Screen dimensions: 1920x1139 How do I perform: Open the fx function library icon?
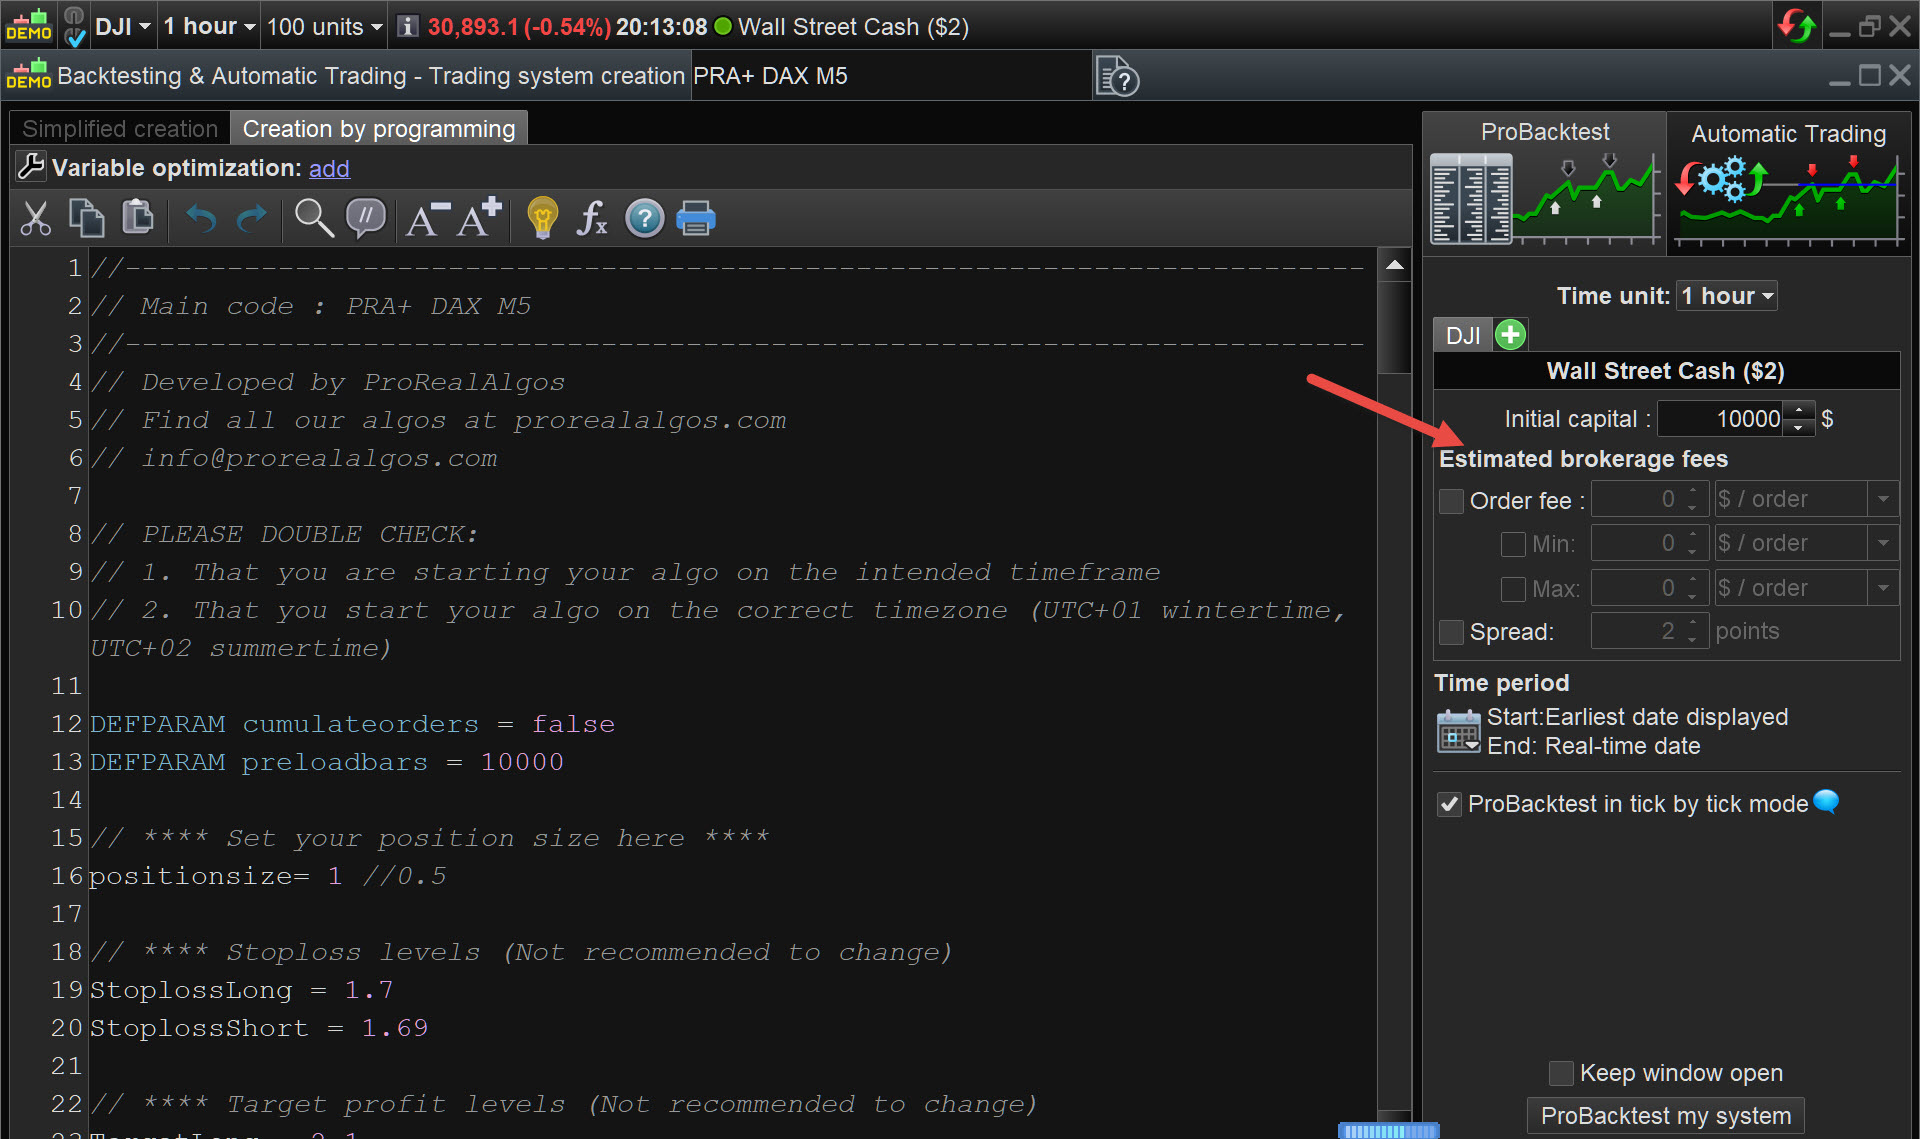pyautogui.click(x=592, y=218)
